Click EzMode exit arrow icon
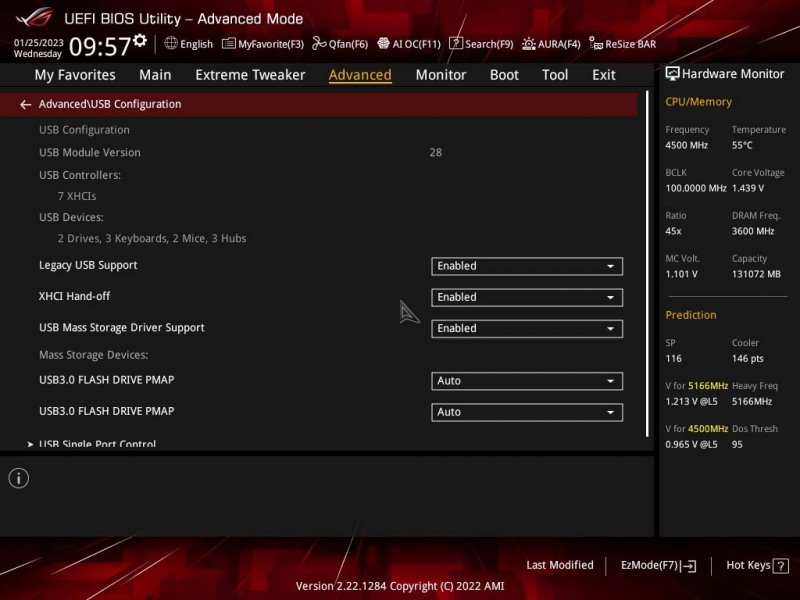Viewport: 800px width, 600px height. [688, 565]
